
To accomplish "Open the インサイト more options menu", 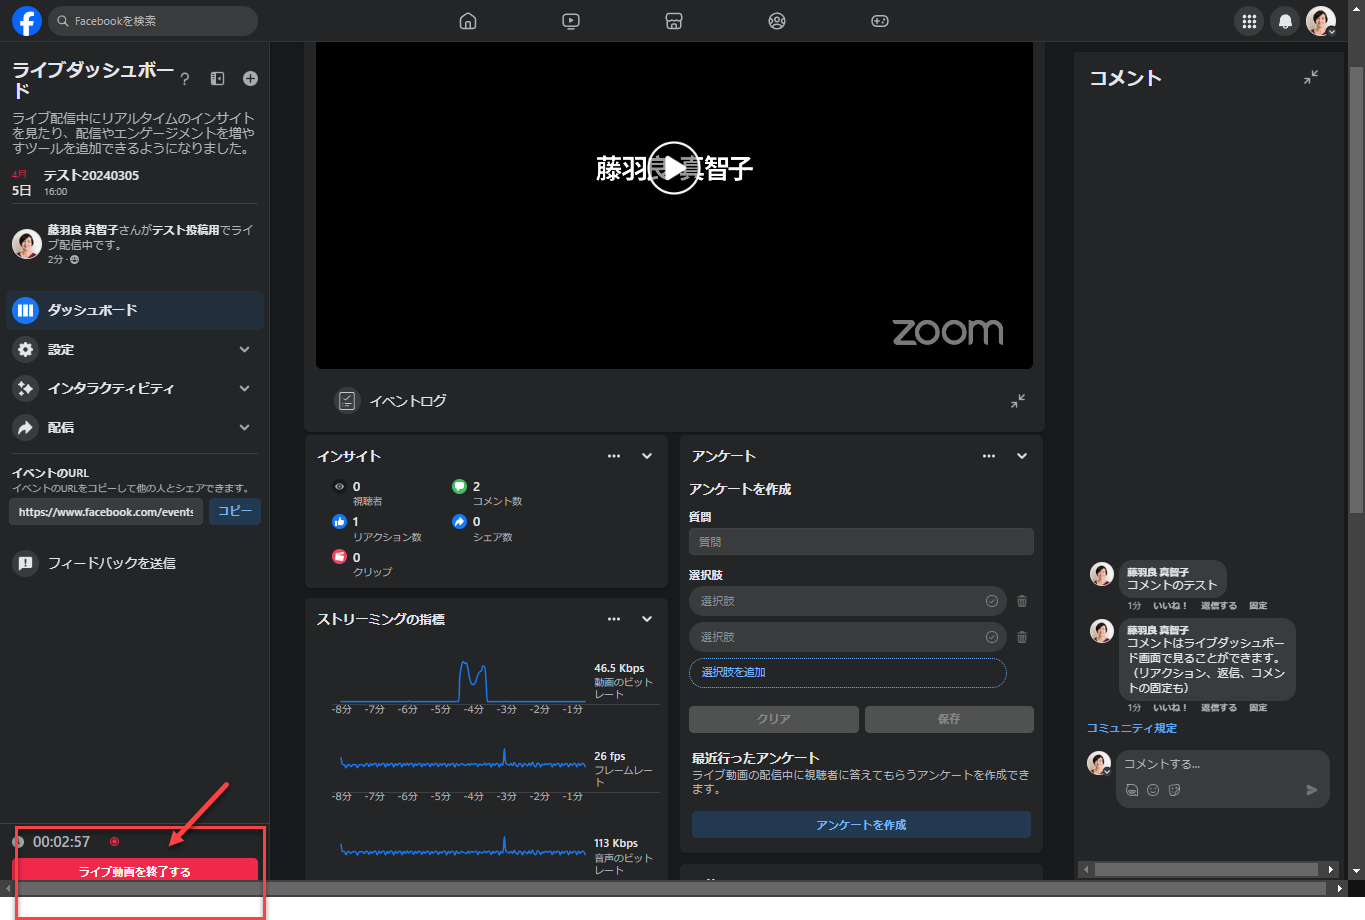I will coord(614,456).
